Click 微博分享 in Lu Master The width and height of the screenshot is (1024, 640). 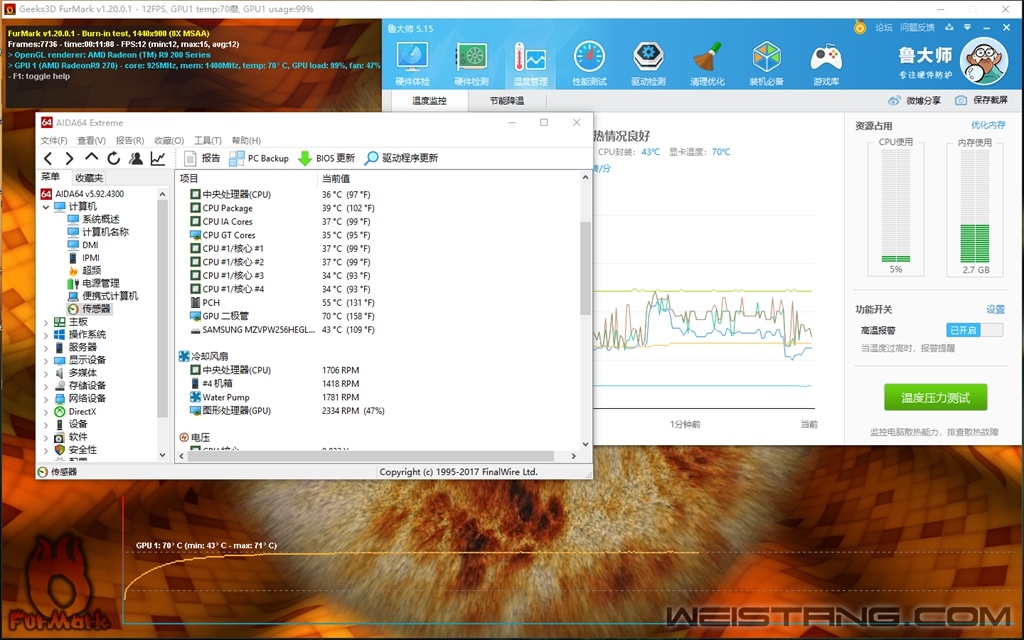[915, 100]
